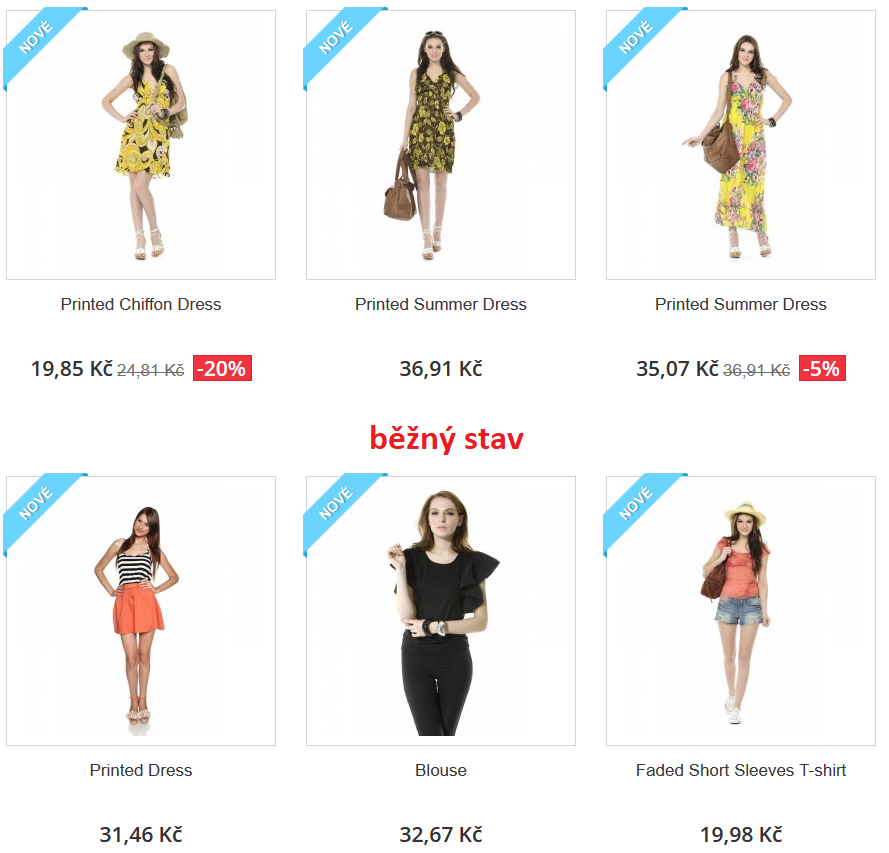Open the brown yellow Printed Summer Dress image
The image size is (889, 853).
(x=441, y=145)
